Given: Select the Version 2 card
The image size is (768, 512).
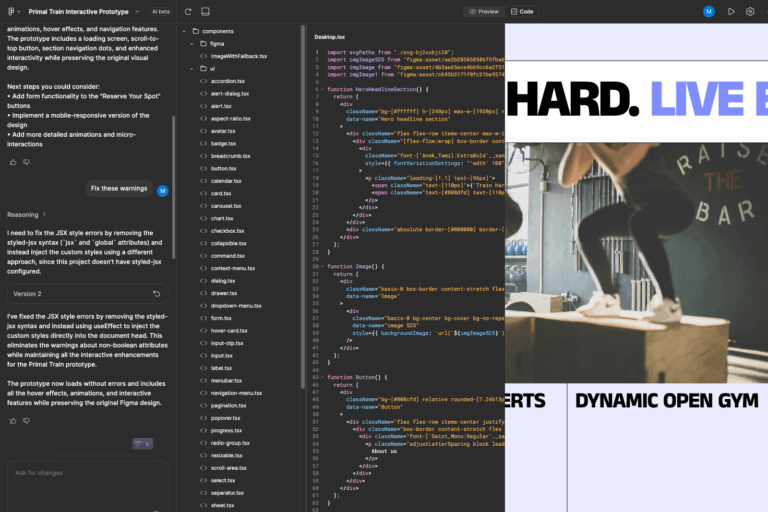Looking at the screenshot, I should (88, 294).
